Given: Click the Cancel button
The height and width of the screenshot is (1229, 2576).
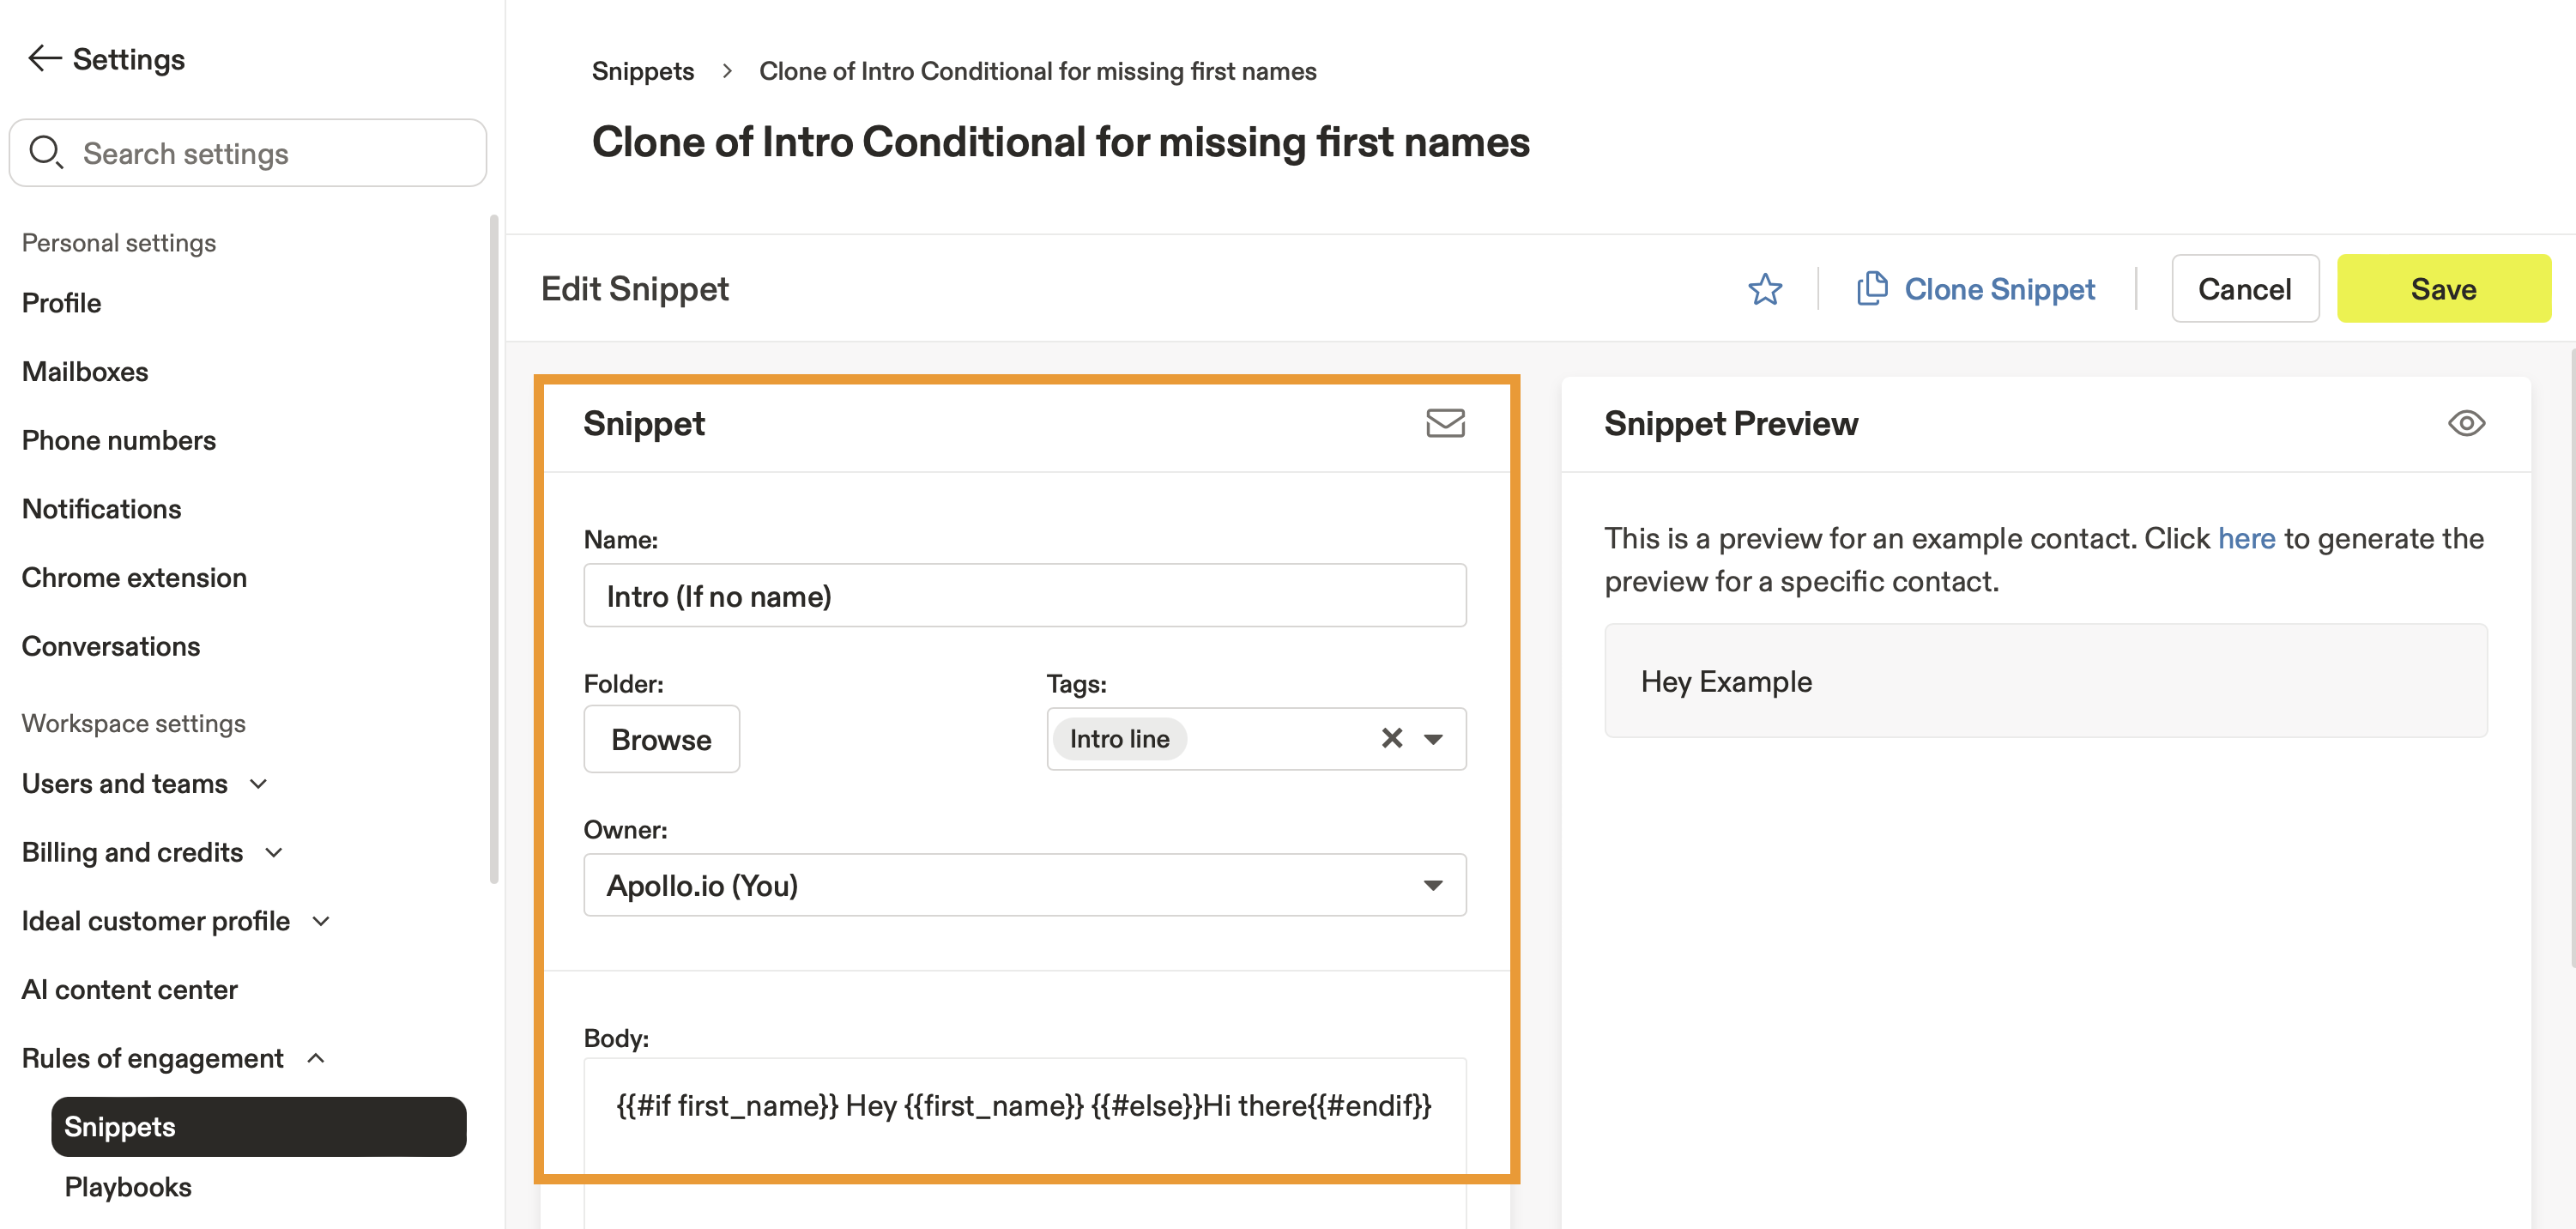Looking at the screenshot, I should point(2243,289).
